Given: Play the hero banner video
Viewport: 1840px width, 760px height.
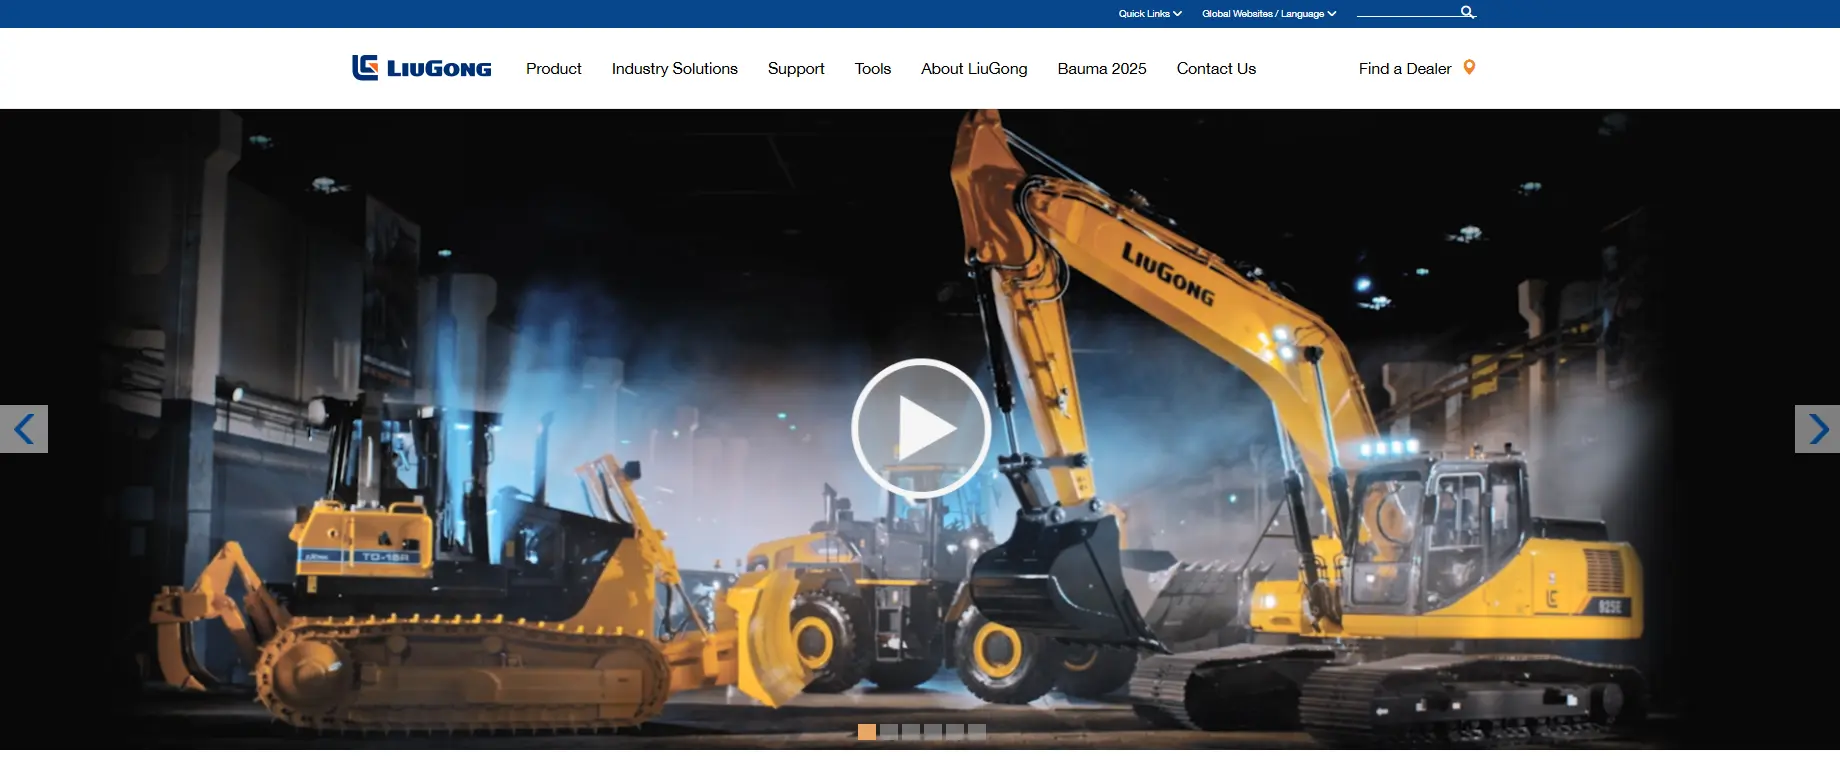Looking at the screenshot, I should pyautogui.click(x=920, y=428).
